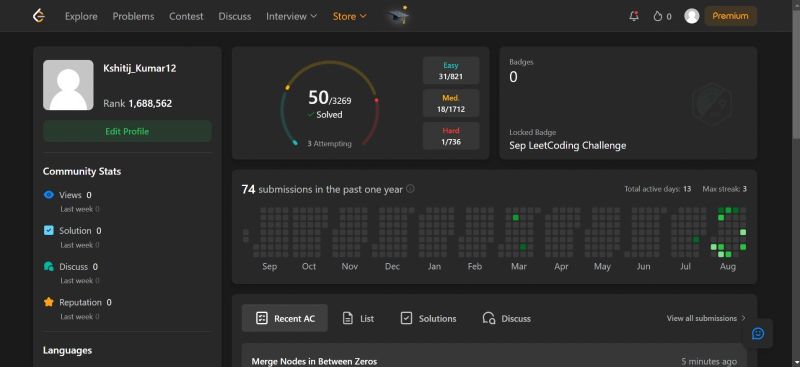Open Discuss from the top navigation
This screenshot has height=367, width=800.
point(235,16)
